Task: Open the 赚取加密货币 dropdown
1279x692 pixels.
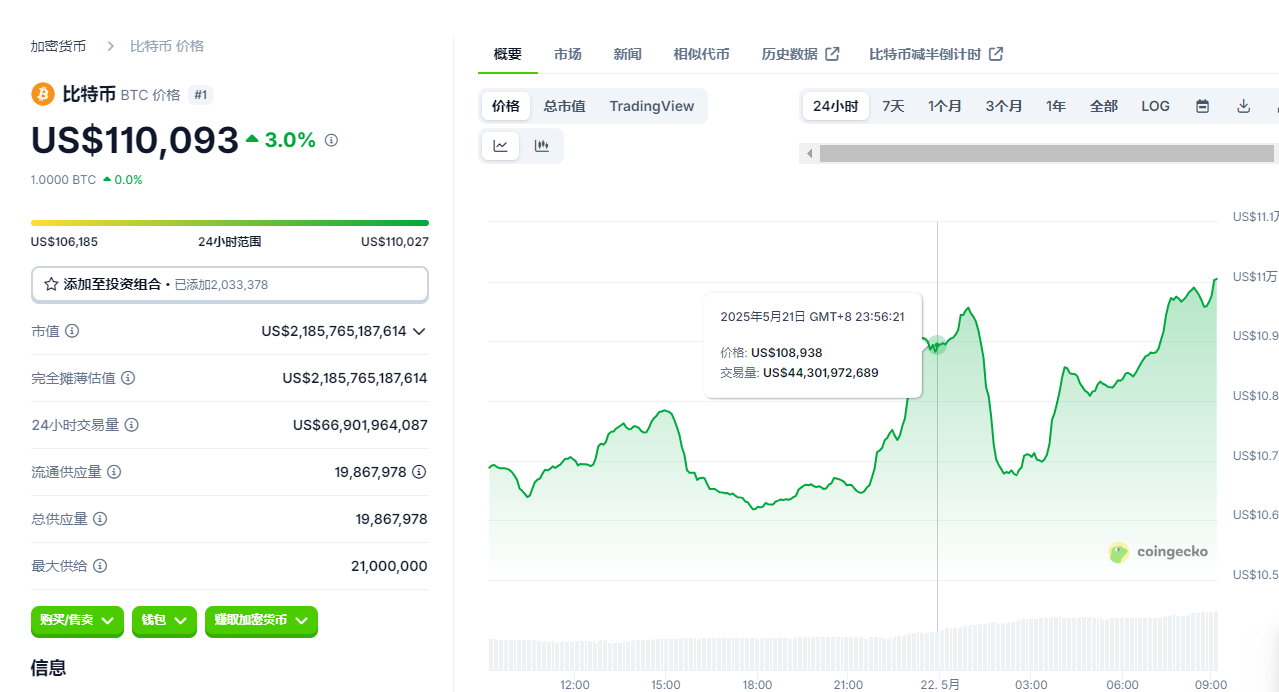Action: pyautogui.click(x=261, y=620)
